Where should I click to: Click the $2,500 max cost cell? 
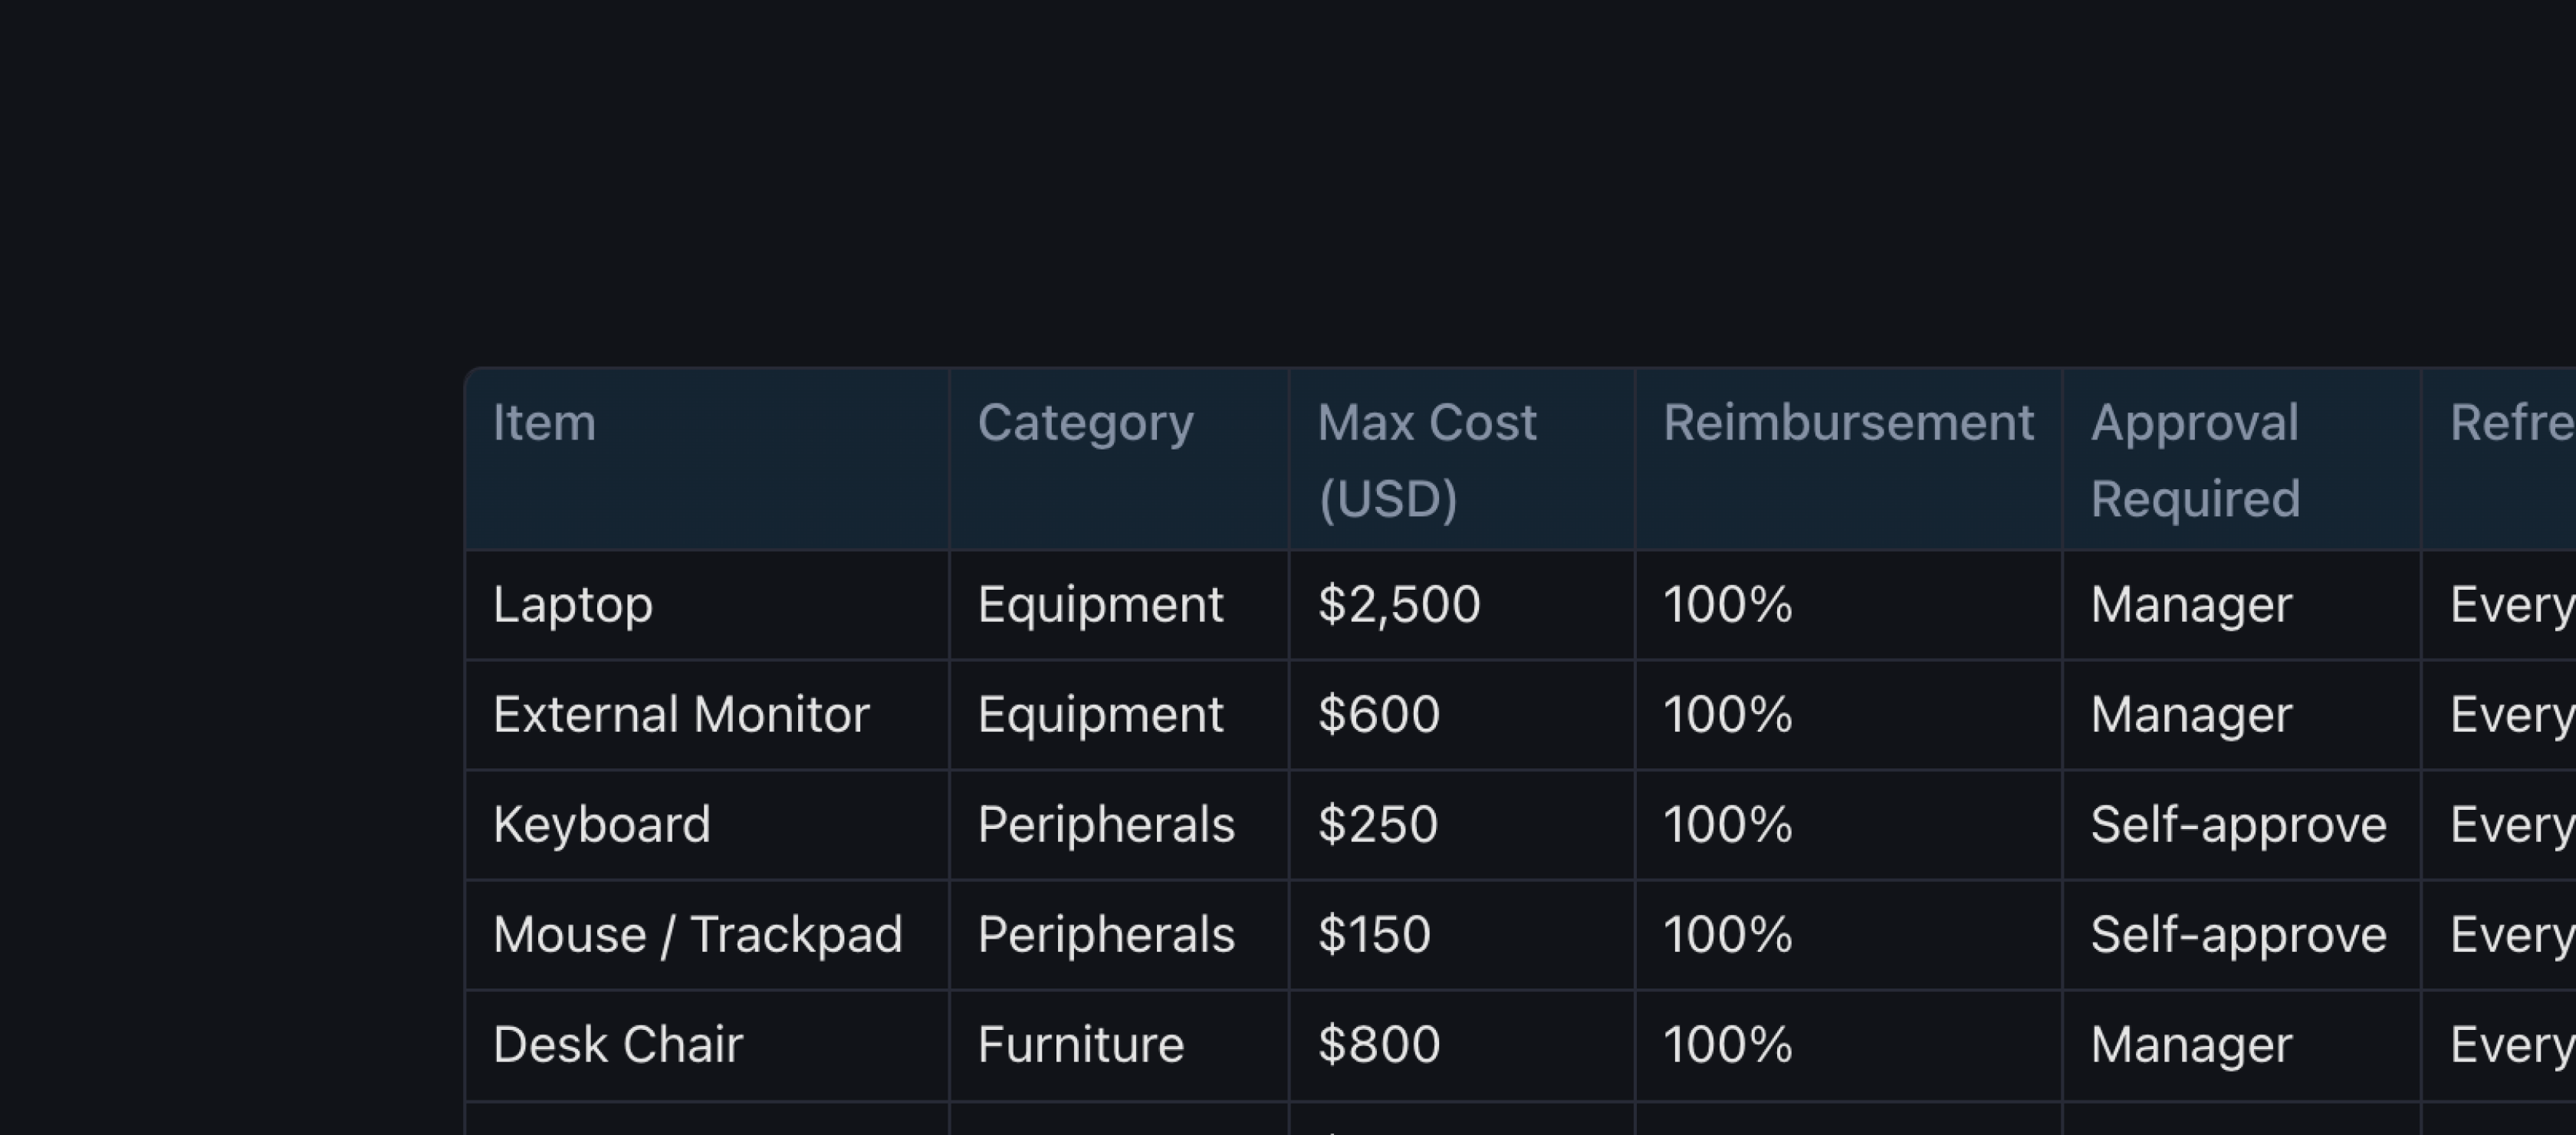coord(1399,605)
